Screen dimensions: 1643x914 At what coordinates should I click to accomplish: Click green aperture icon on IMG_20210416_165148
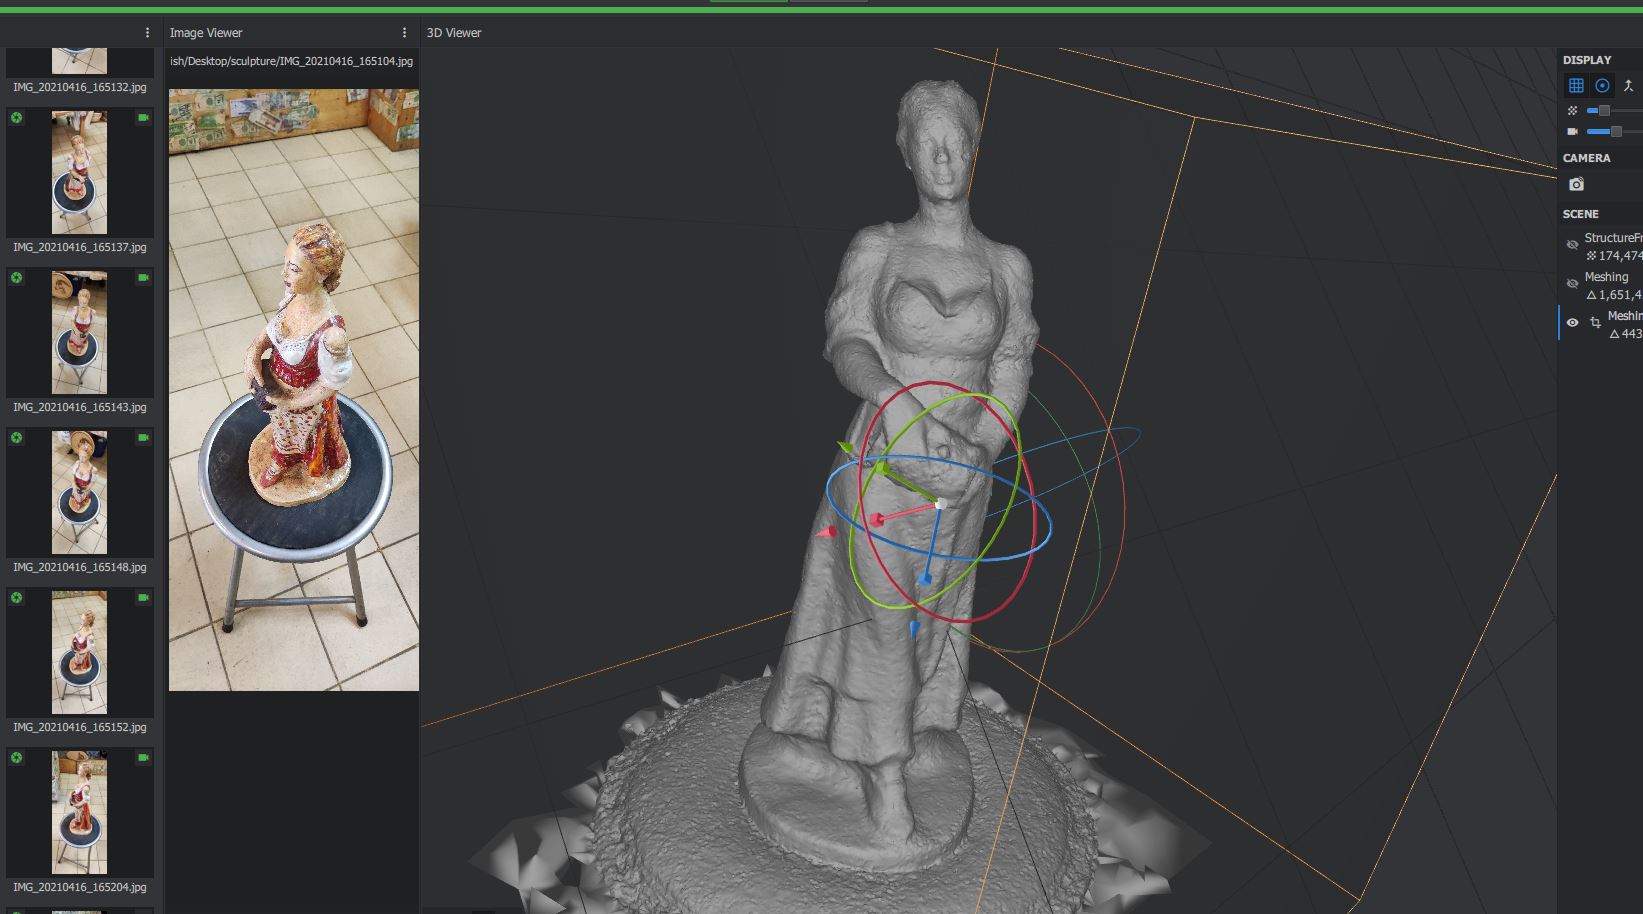tap(17, 438)
